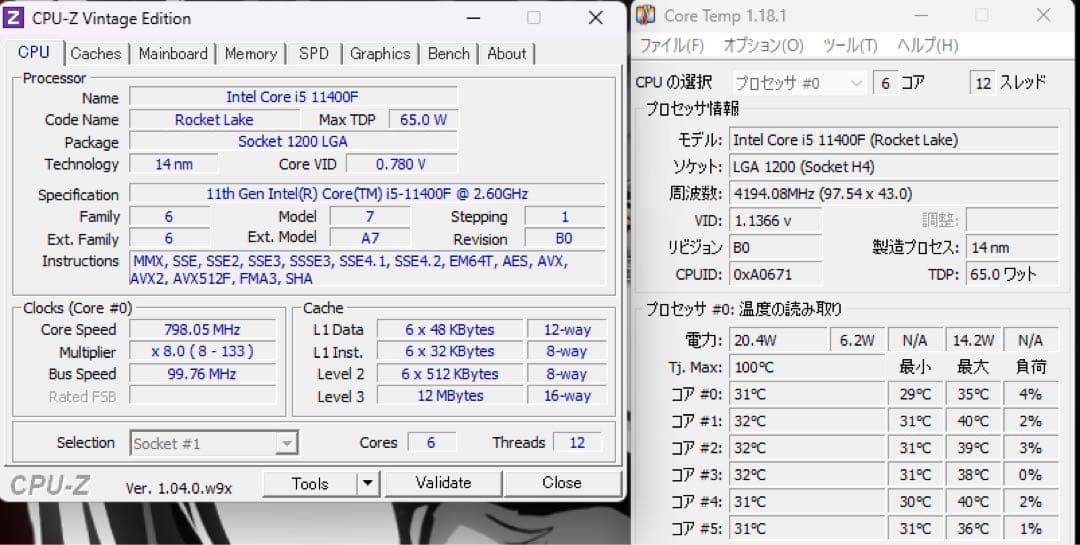
Task: Click the コア #1 max temperature 40°C
Action: [973, 421]
